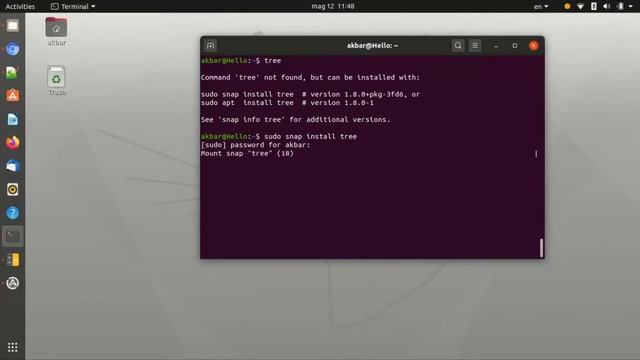Click the terminal title akbar@Hello: ~
This screenshot has height=360, width=640.
(x=372, y=46)
